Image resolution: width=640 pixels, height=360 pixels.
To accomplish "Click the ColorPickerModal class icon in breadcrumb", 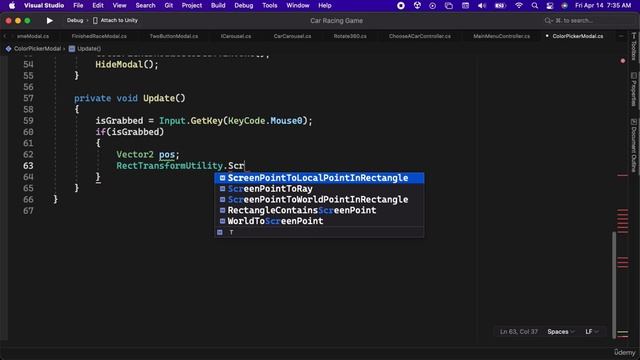I will pos(8,49).
